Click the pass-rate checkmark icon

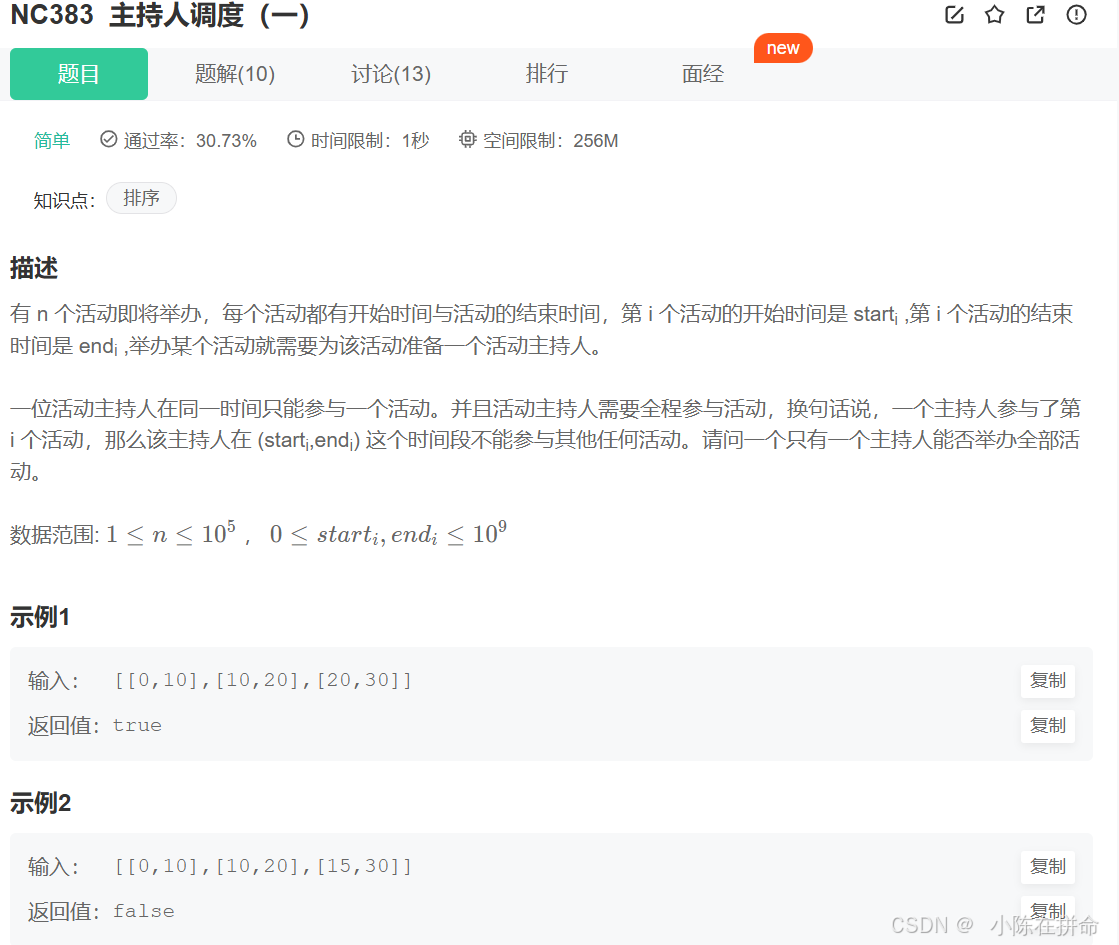108,139
